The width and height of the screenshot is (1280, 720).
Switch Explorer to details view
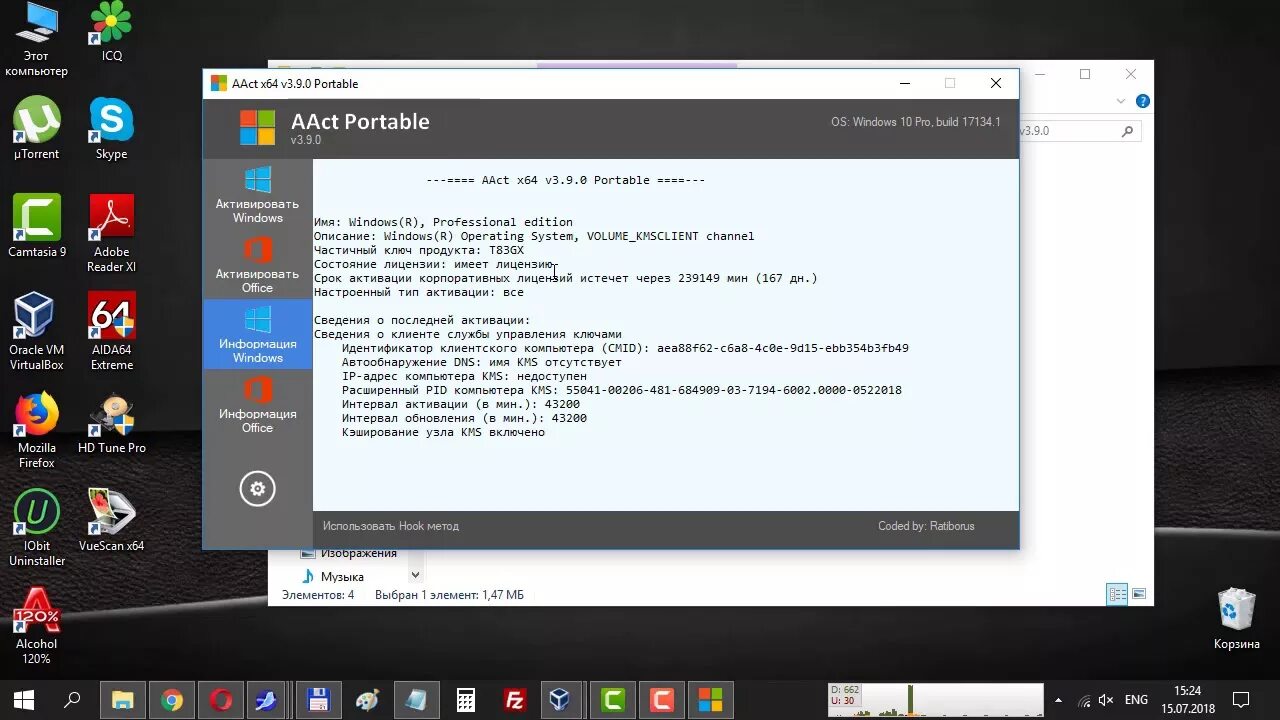pos(1117,595)
